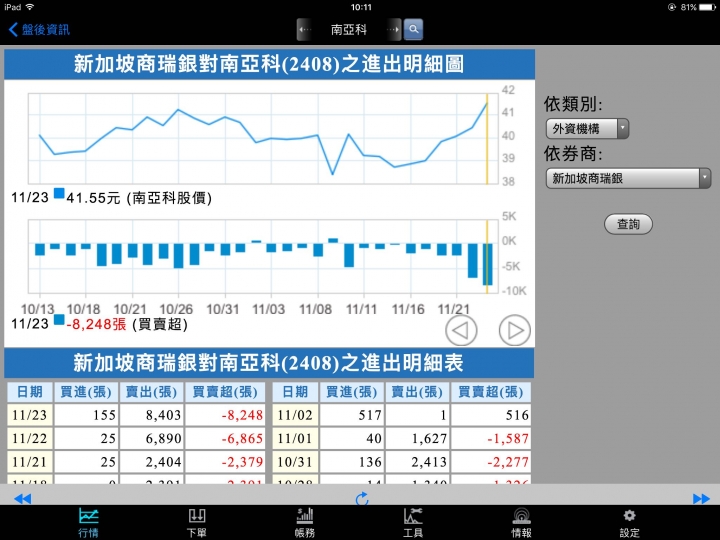Screen dimensions: 720x540
Task: Tap the detail chart title banner
Action: pyautogui.click(x=270, y=64)
